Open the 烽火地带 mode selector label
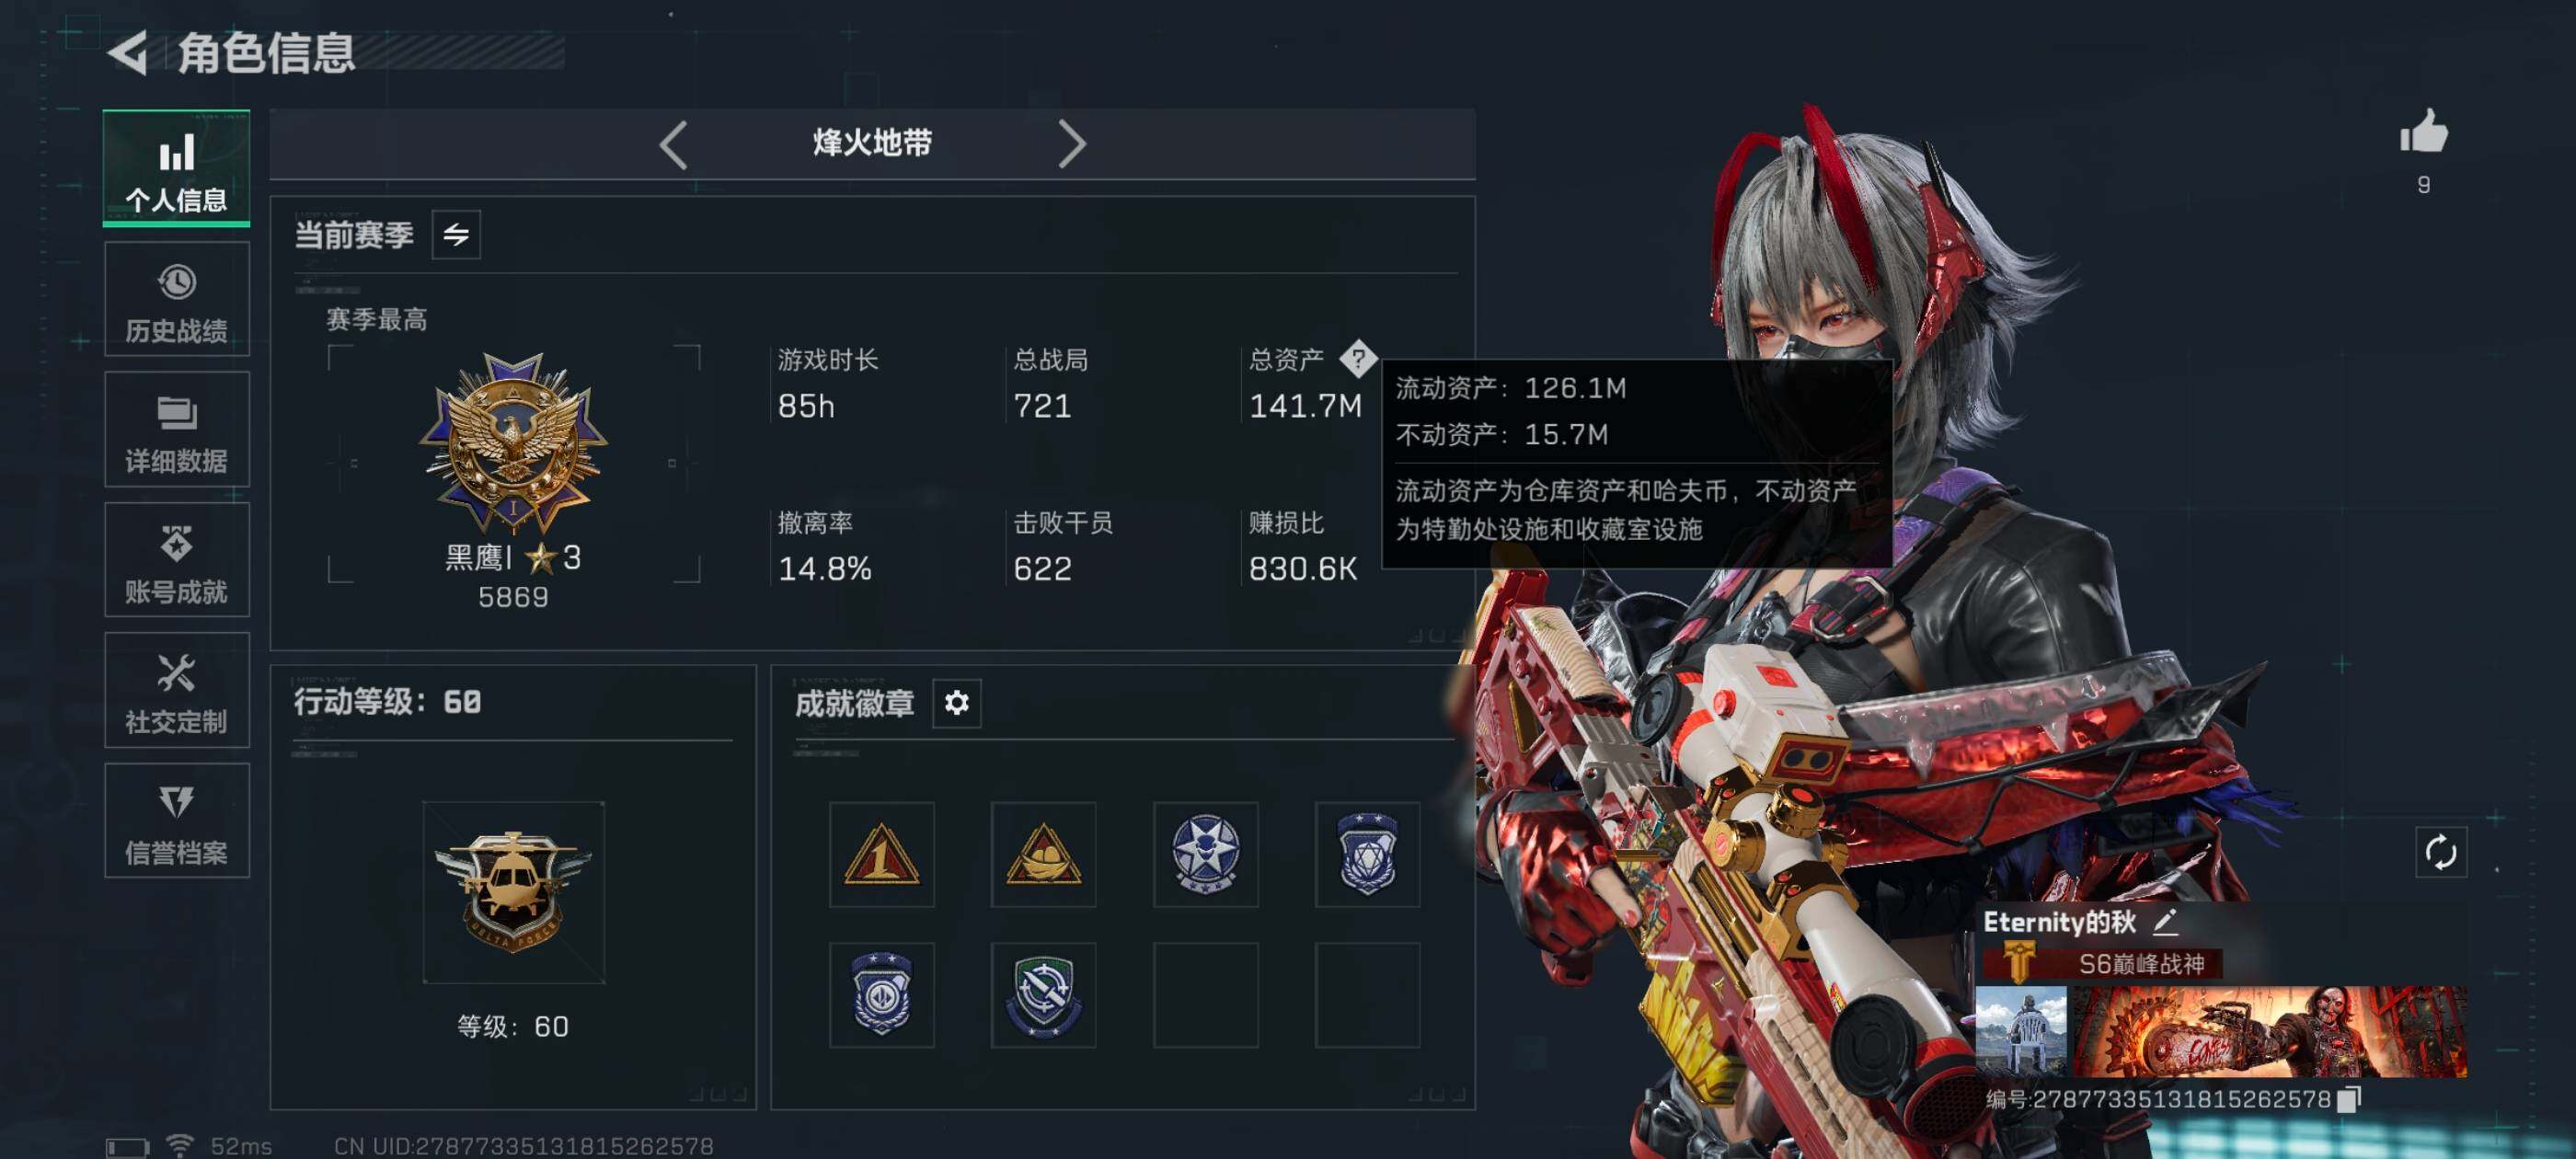2576x1159 pixels. 872,143
